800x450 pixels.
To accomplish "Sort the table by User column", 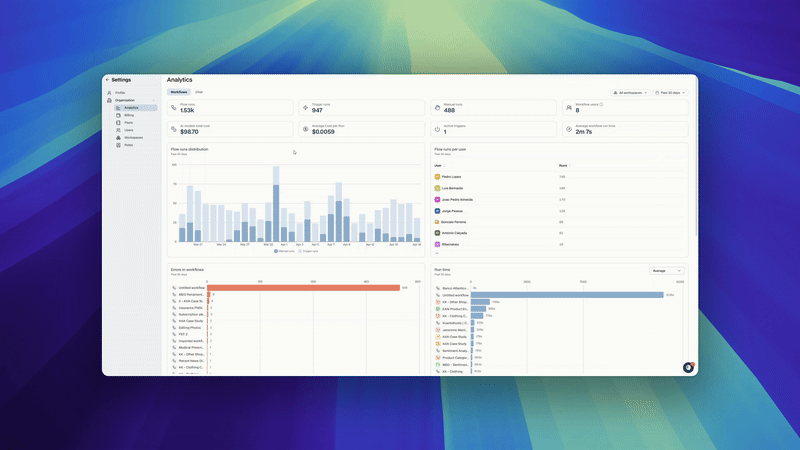I will click(x=439, y=166).
